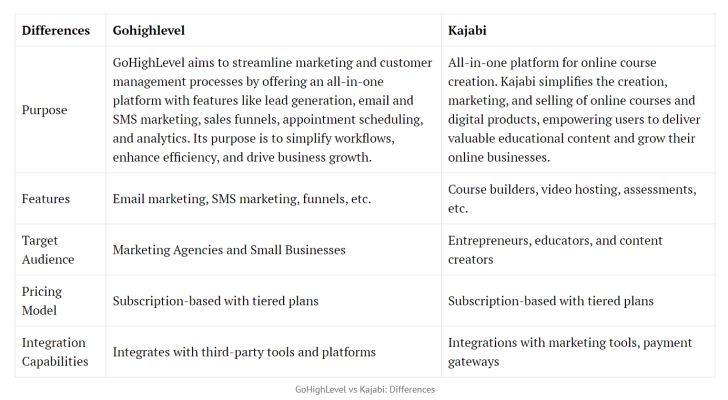
Task: Click the "Differences" column header
Action: [x=56, y=30]
